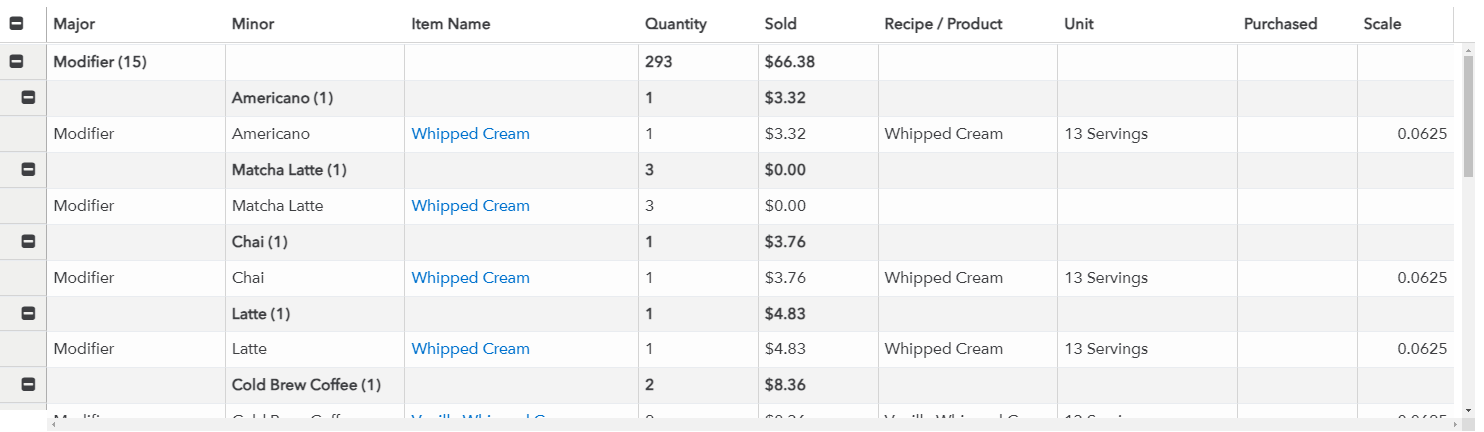Collapse the Chai (1) subgroup

point(28,242)
